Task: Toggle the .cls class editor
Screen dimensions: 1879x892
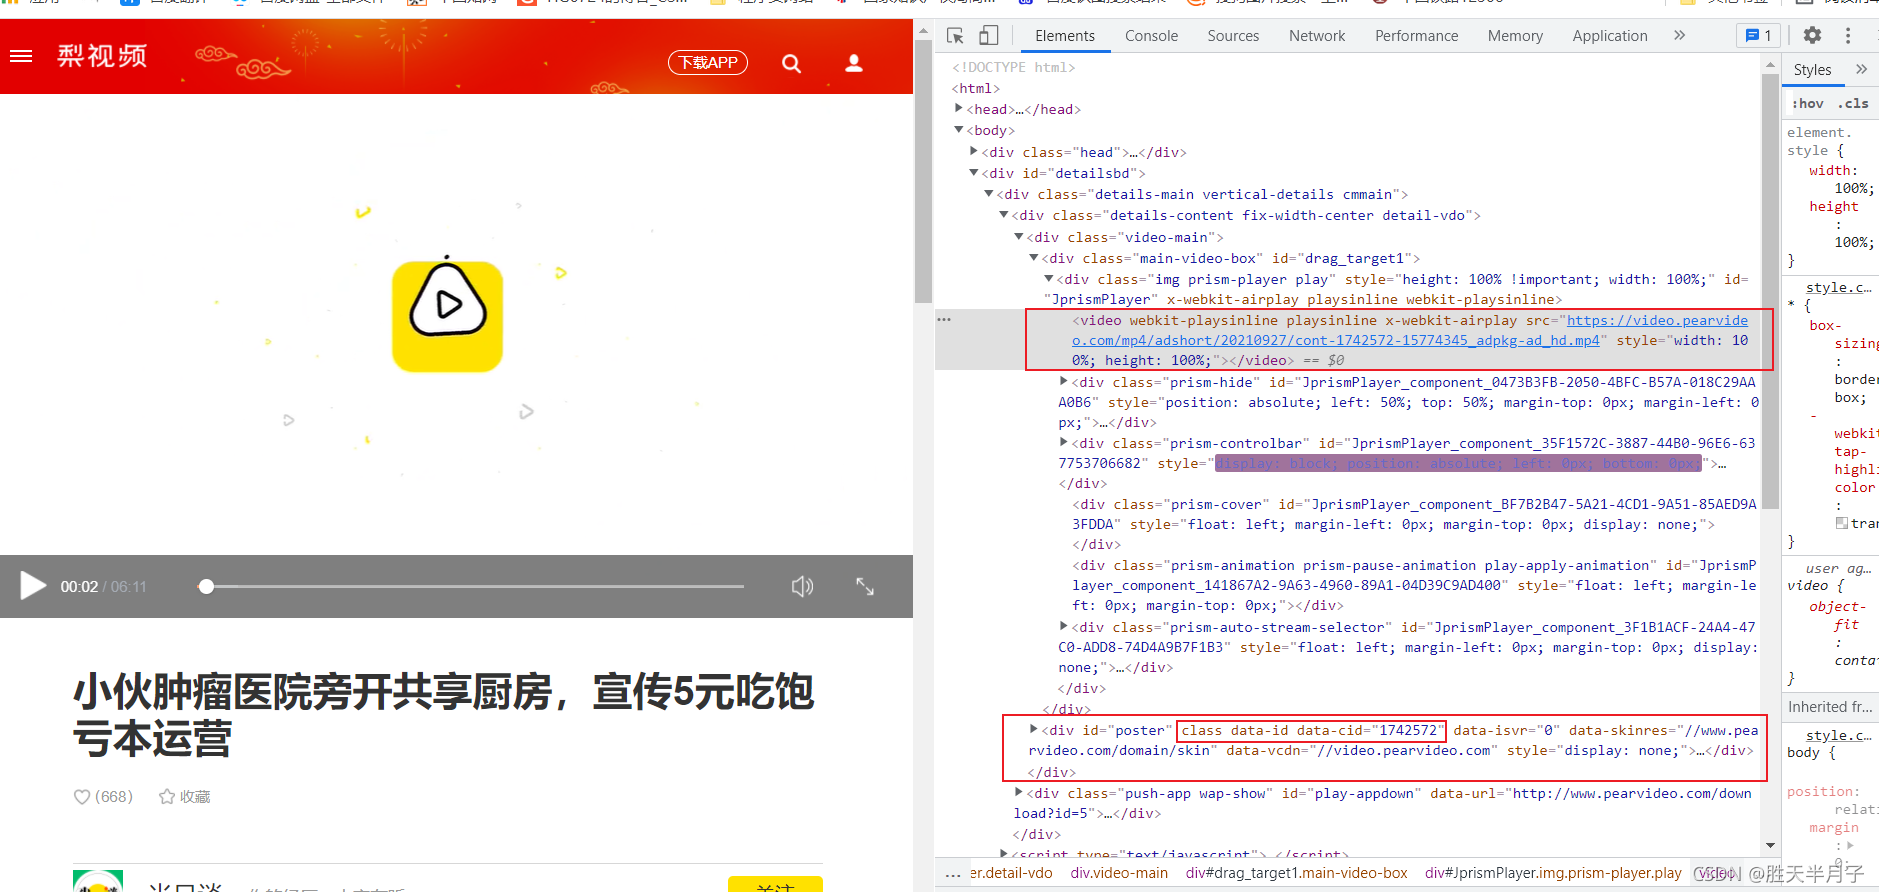Action: tap(1855, 104)
